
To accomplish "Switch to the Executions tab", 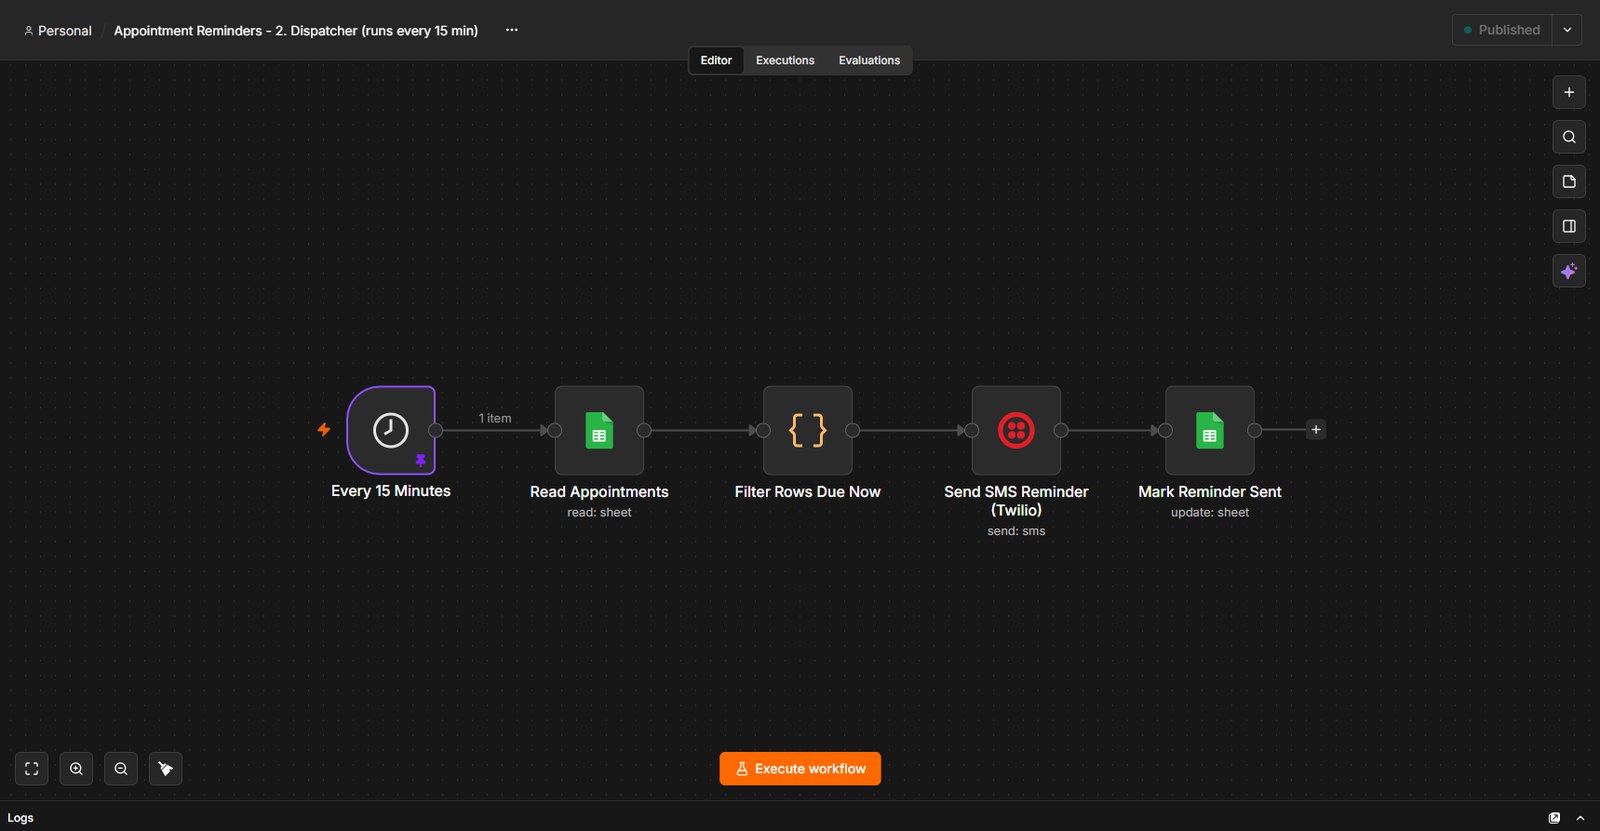I will pos(785,60).
